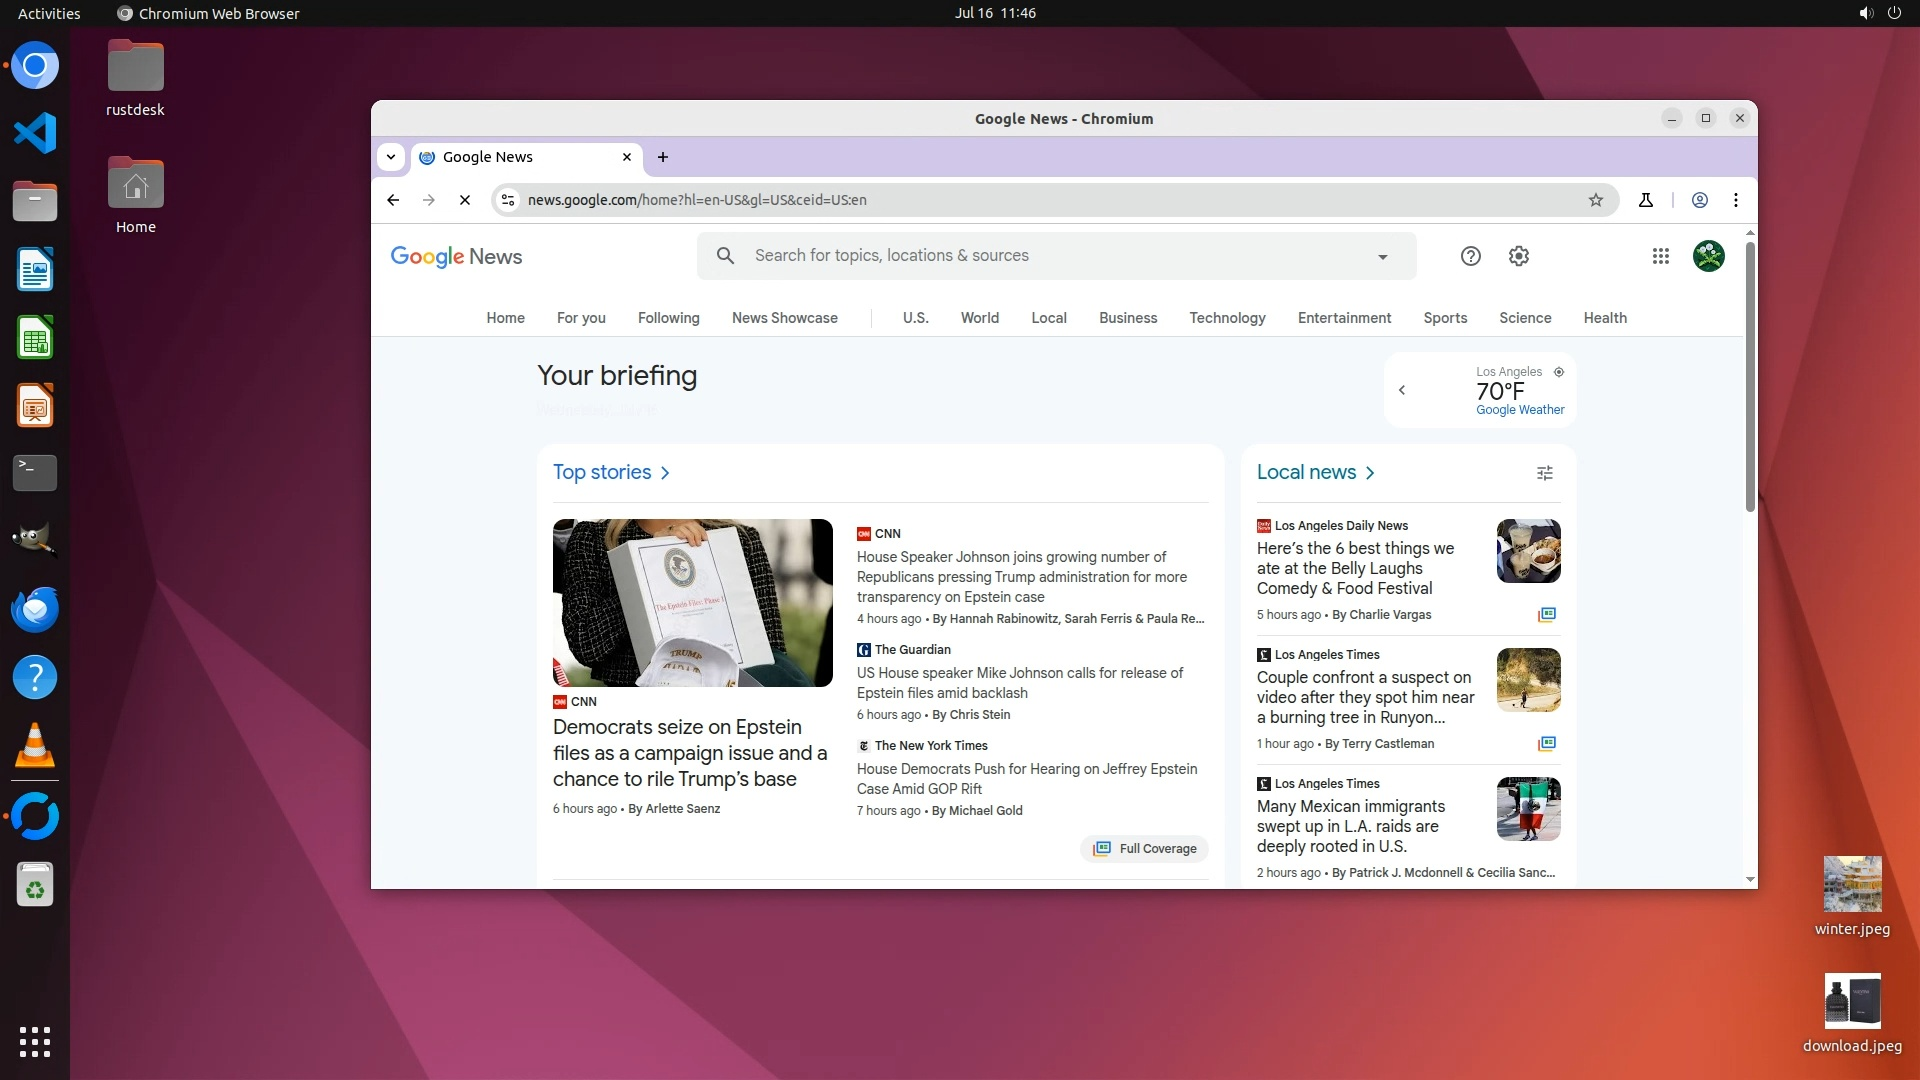The width and height of the screenshot is (1920, 1080).
Task: Stop loading the page
Action: (x=465, y=200)
